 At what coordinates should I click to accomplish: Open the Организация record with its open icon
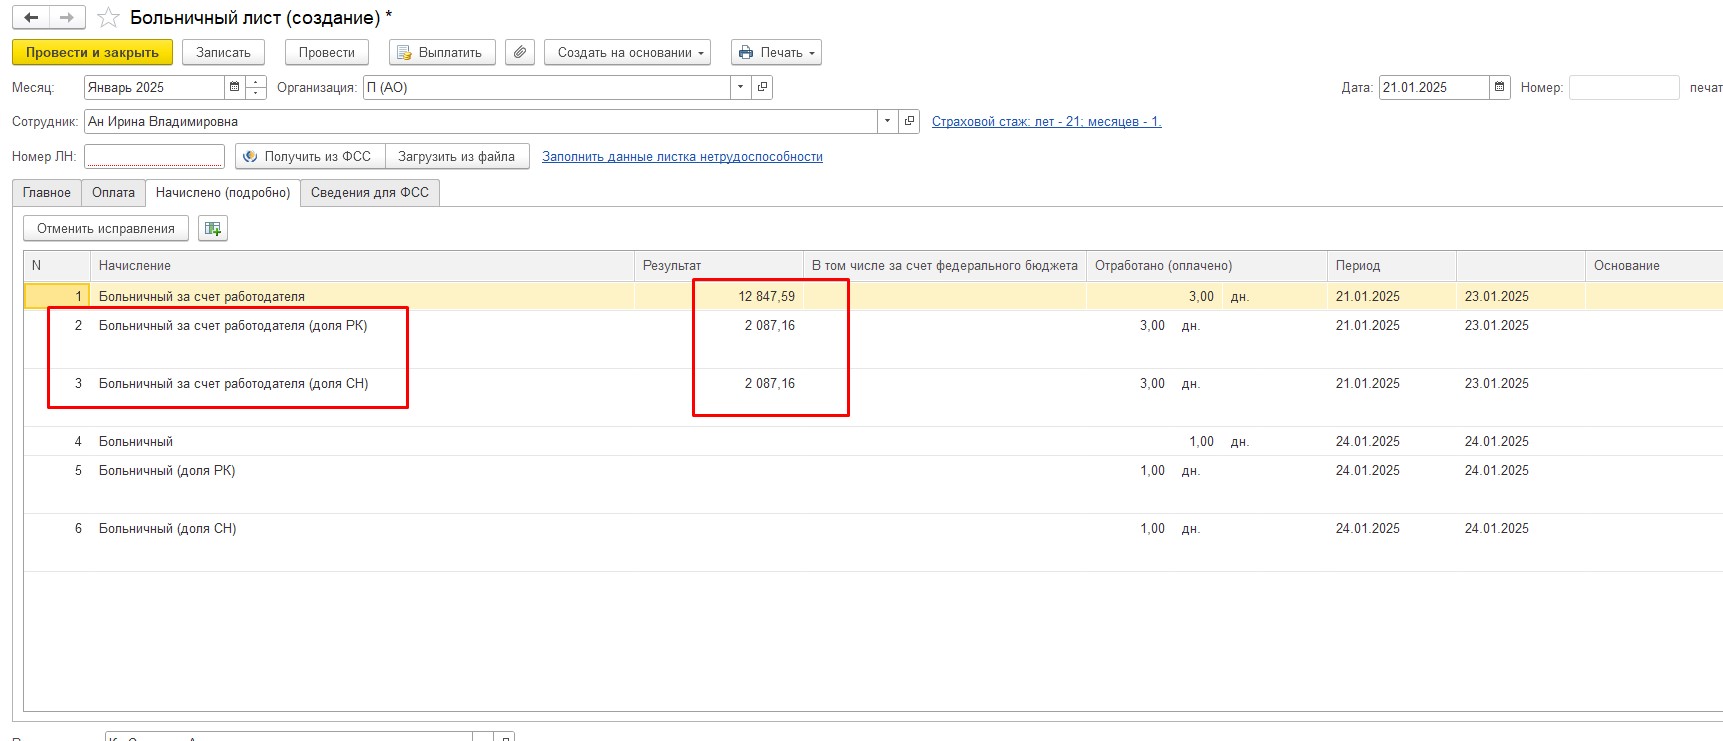[x=762, y=87]
